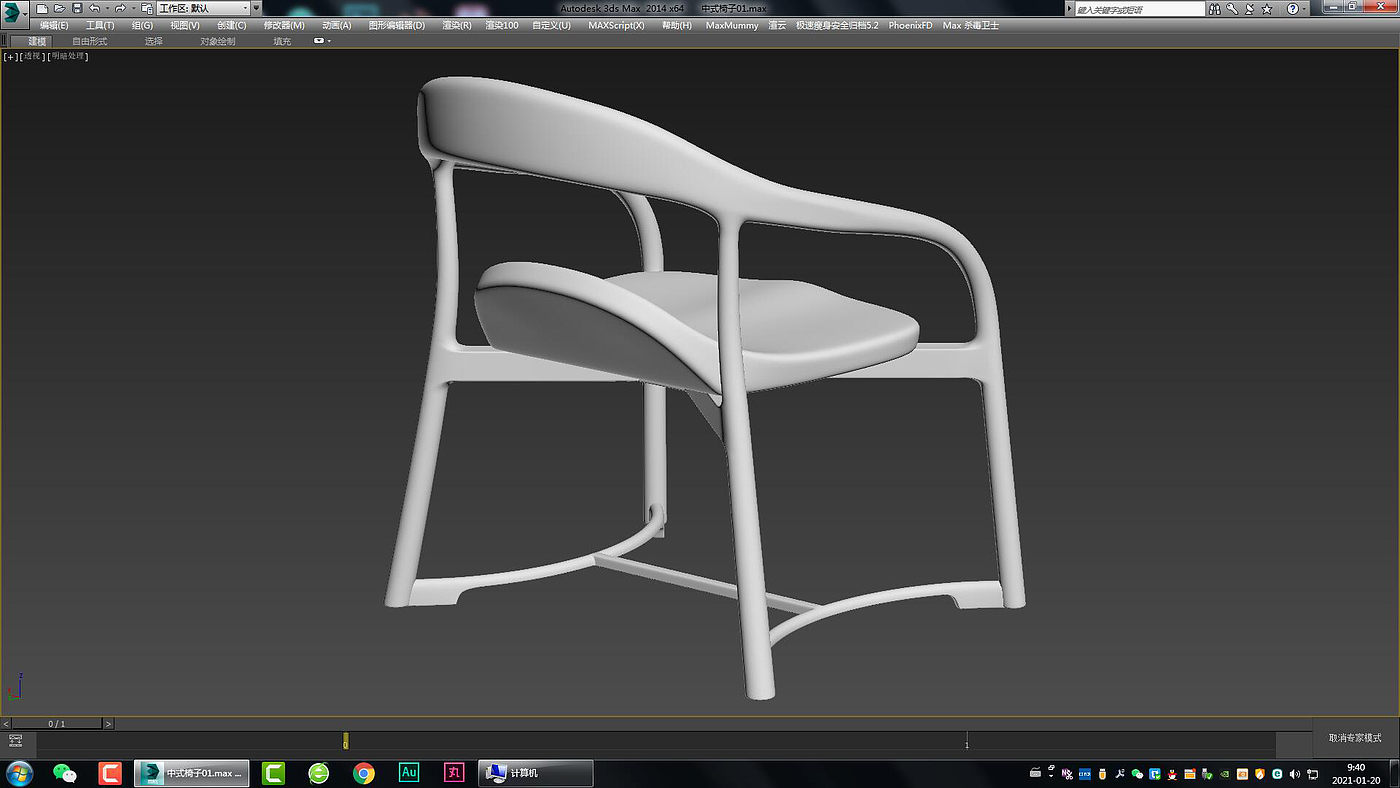1400x788 pixels.
Task: Expand the InfoCenter search arrow
Action: tap(1069, 9)
